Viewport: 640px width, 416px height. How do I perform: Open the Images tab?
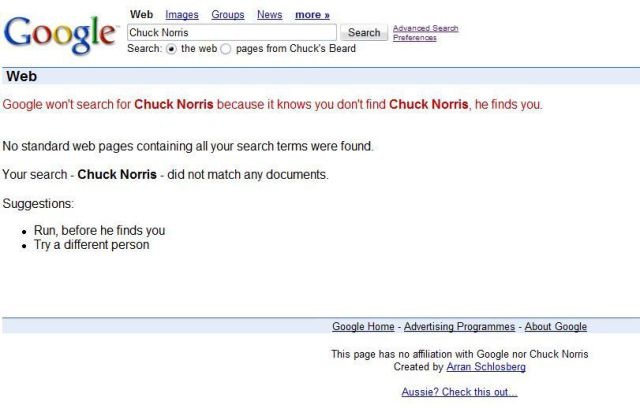coord(181,15)
